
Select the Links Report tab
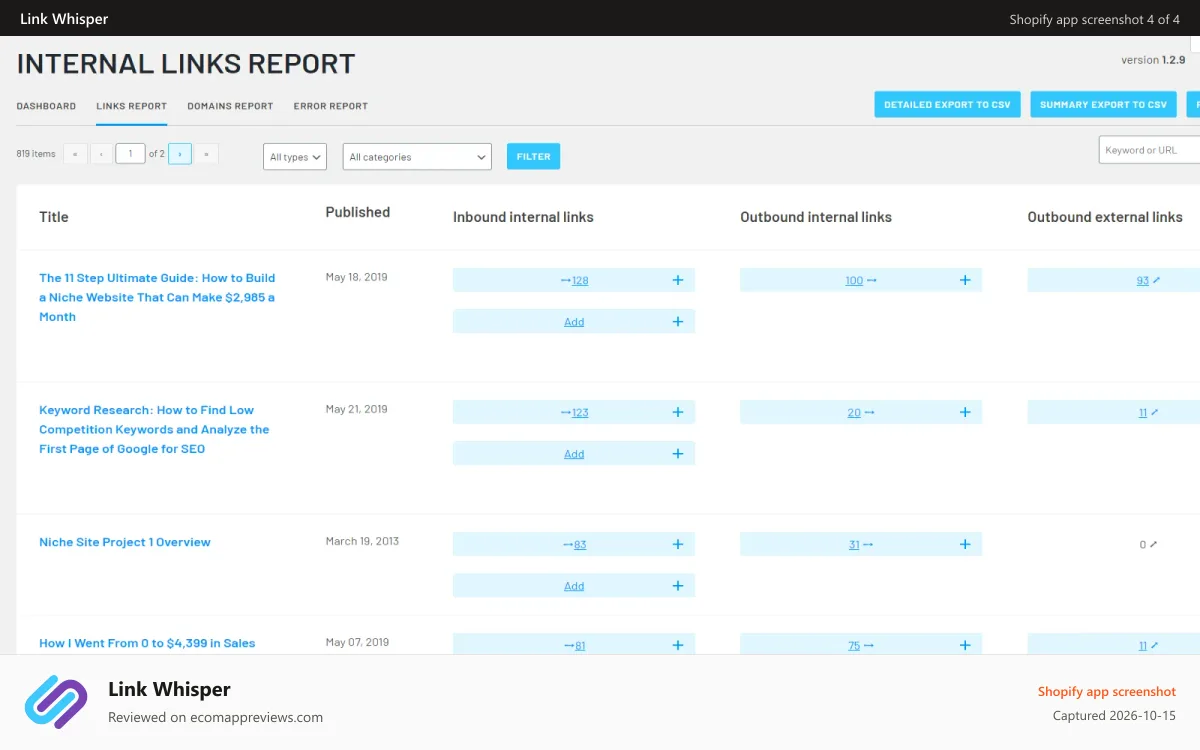tap(131, 106)
